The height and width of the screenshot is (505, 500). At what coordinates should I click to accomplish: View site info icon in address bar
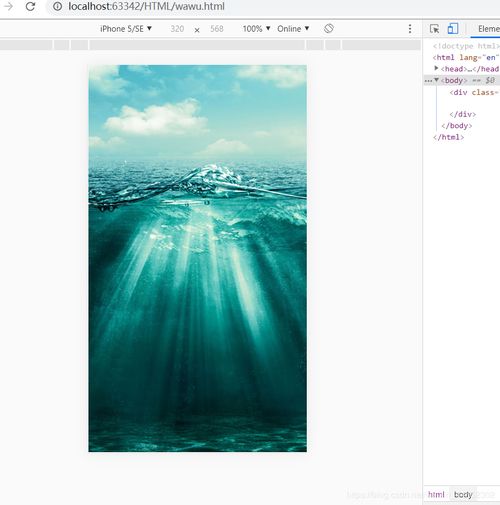pos(58,6)
